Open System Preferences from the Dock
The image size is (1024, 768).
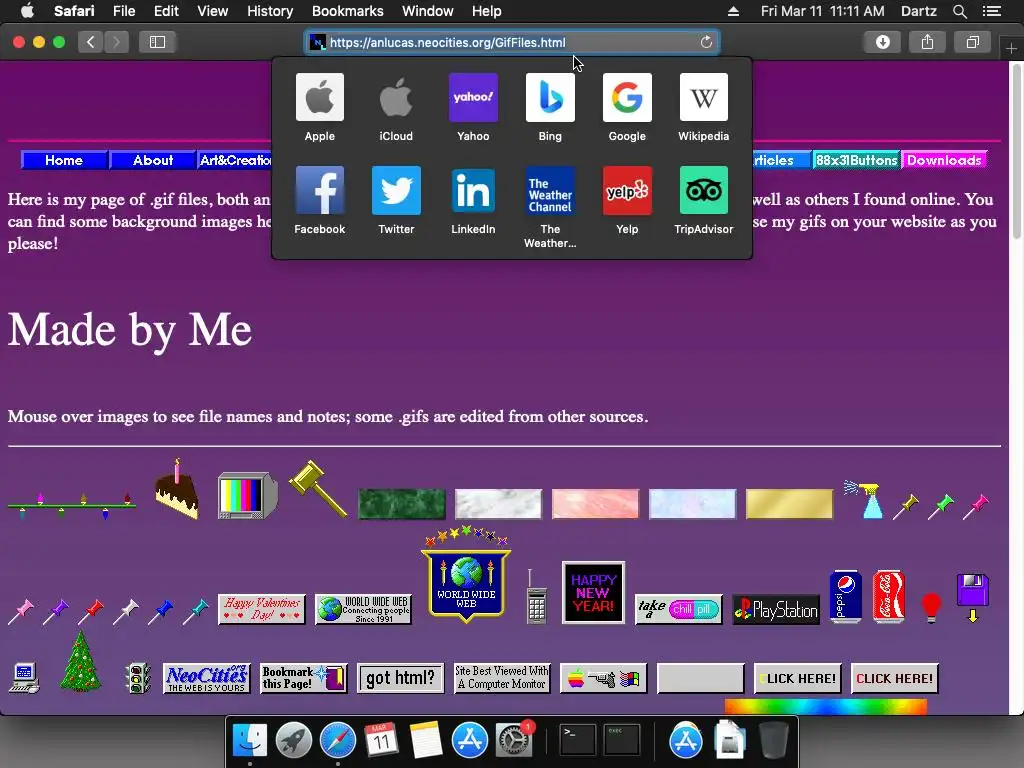click(x=514, y=740)
